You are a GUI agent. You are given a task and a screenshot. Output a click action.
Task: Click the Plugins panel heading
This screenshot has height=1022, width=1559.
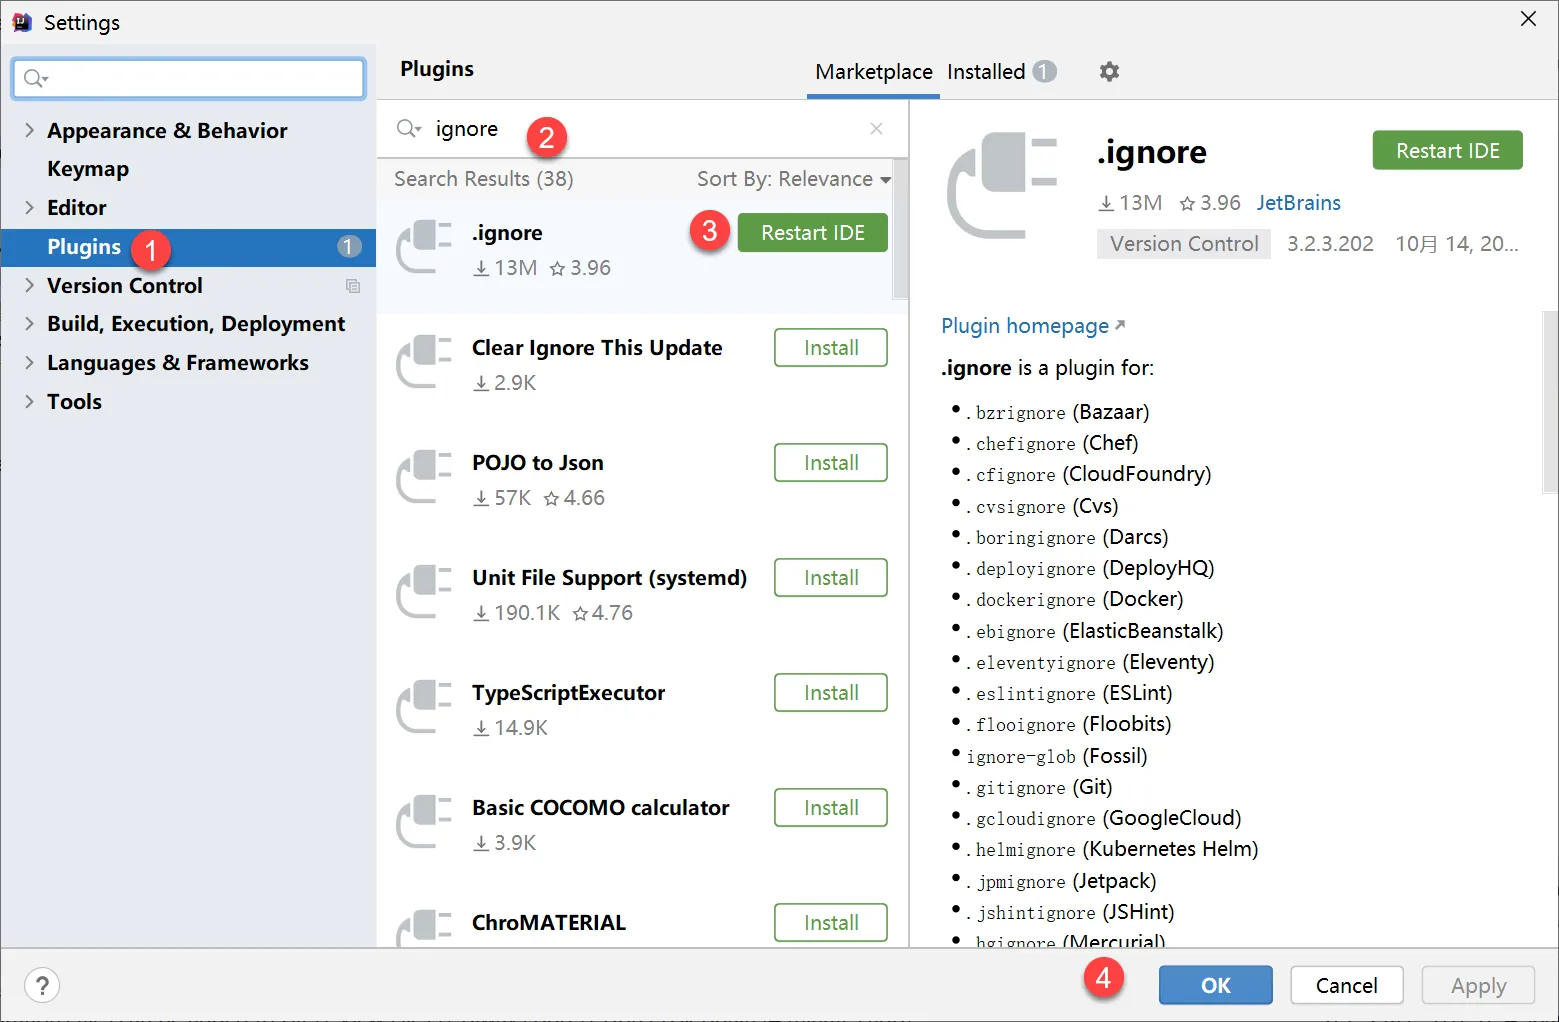coord(437,69)
